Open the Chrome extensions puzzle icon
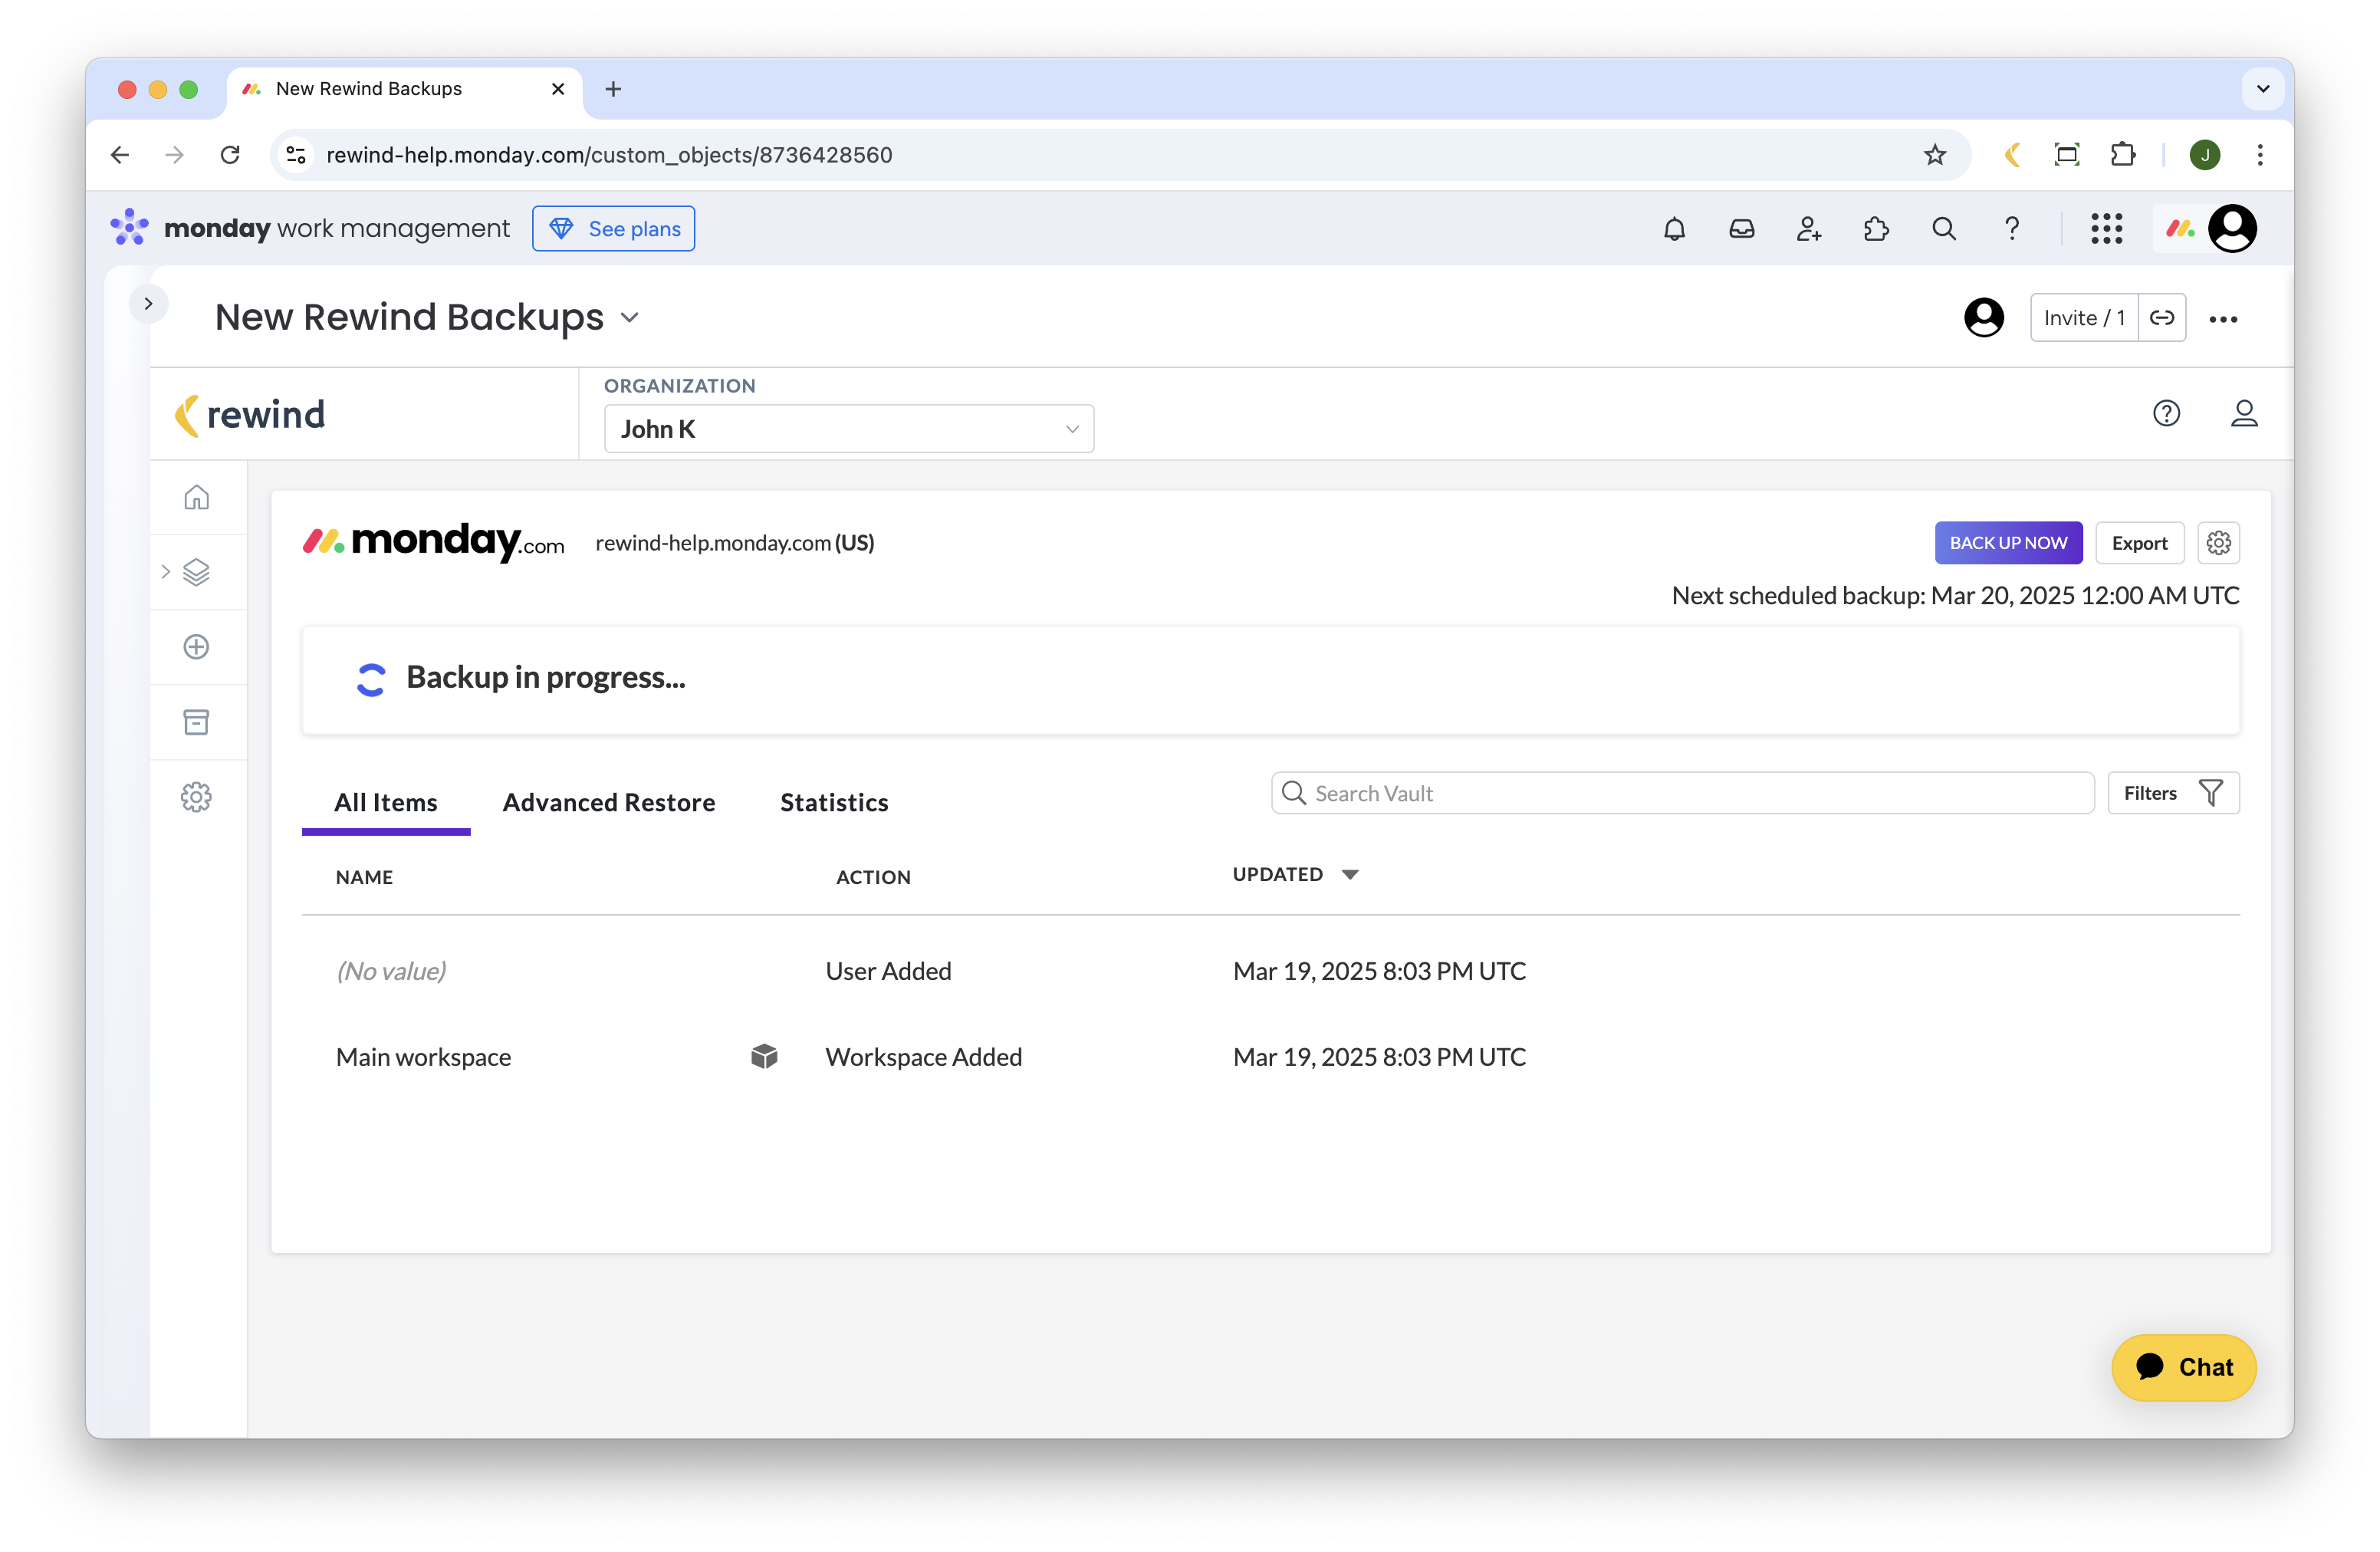2380x1552 pixels. pyautogui.click(x=2122, y=155)
